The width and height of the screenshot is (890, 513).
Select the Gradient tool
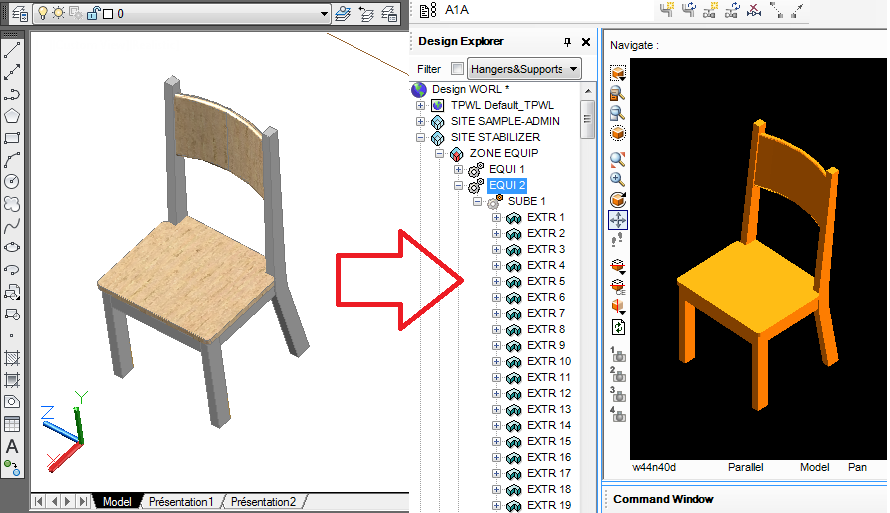pos(12,380)
